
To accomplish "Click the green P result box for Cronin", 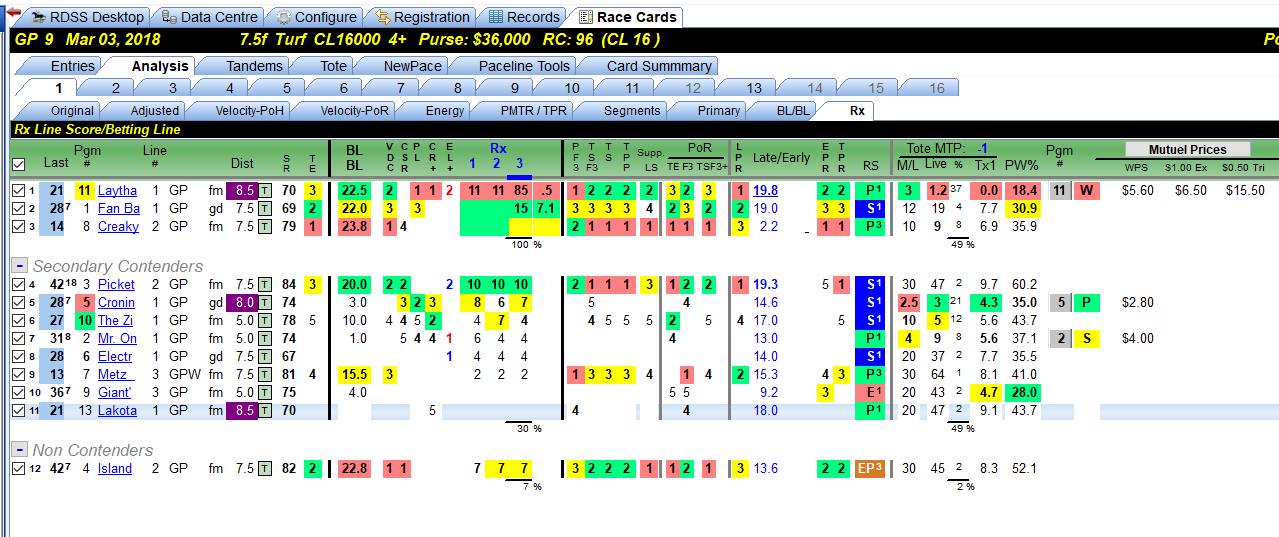I will [1086, 302].
